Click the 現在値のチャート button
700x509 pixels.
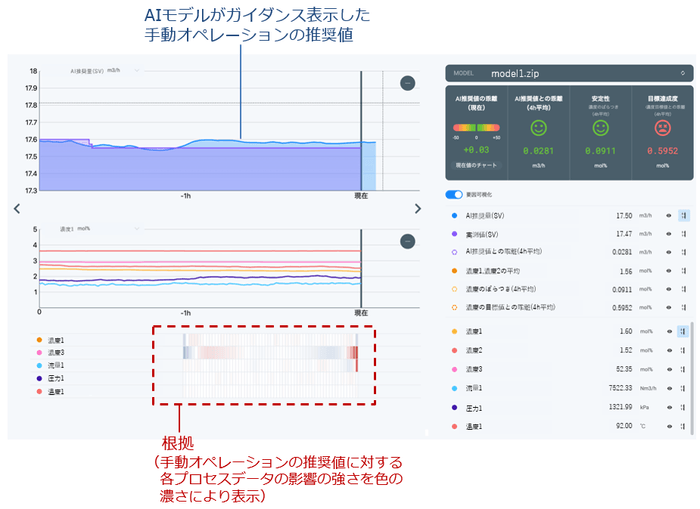click(476, 163)
